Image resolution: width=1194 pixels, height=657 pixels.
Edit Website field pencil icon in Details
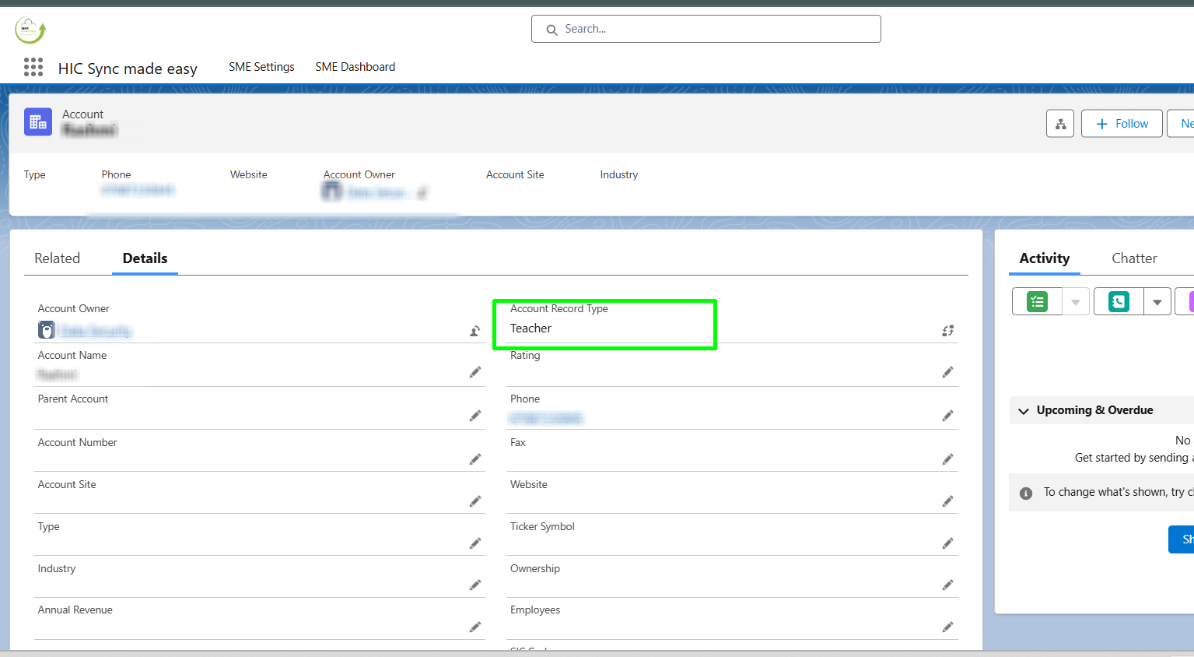pos(947,501)
